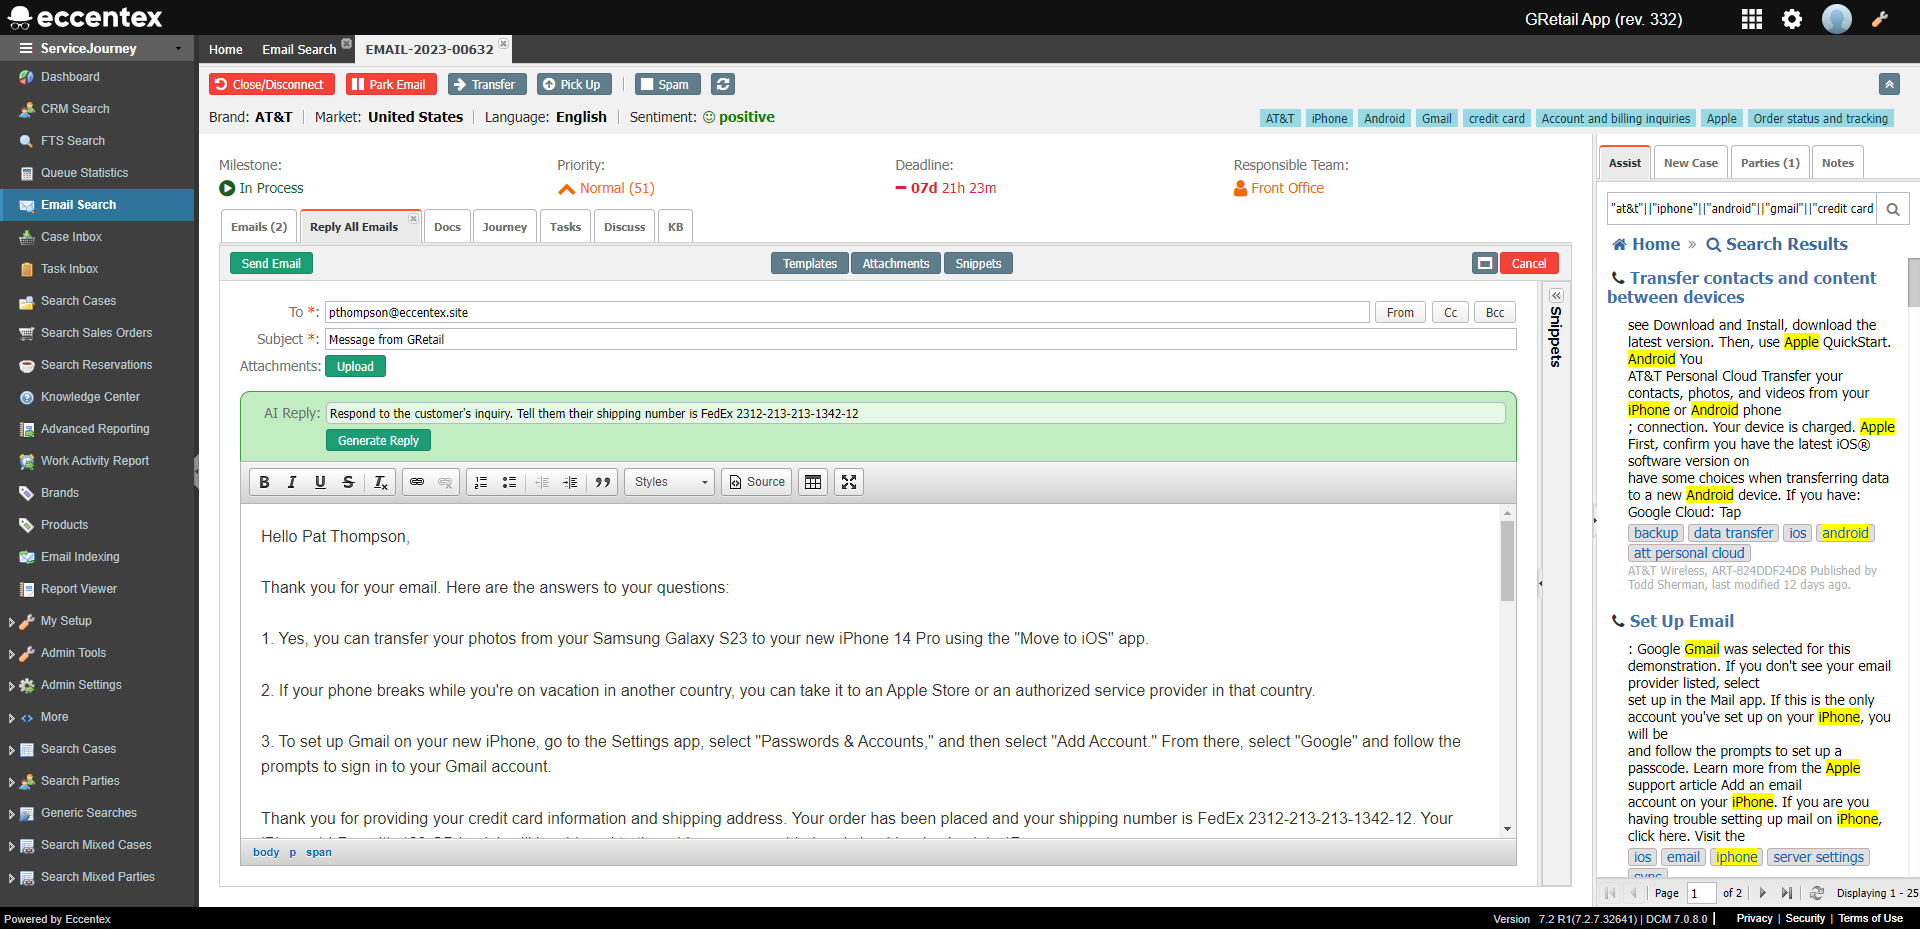Increase indent in the editor
The height and width of the screenshot is (929, 1920).
570,482
